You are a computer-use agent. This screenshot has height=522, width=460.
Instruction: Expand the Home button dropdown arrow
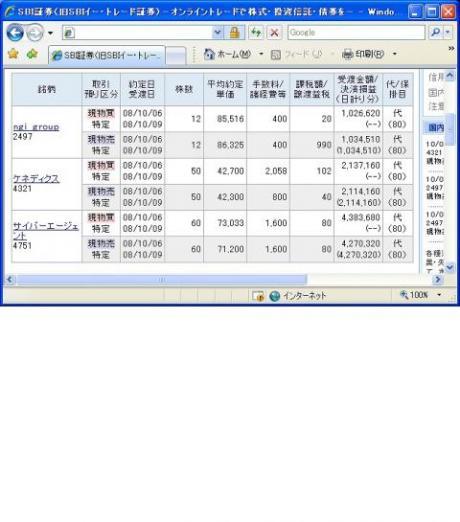(261, 54)
